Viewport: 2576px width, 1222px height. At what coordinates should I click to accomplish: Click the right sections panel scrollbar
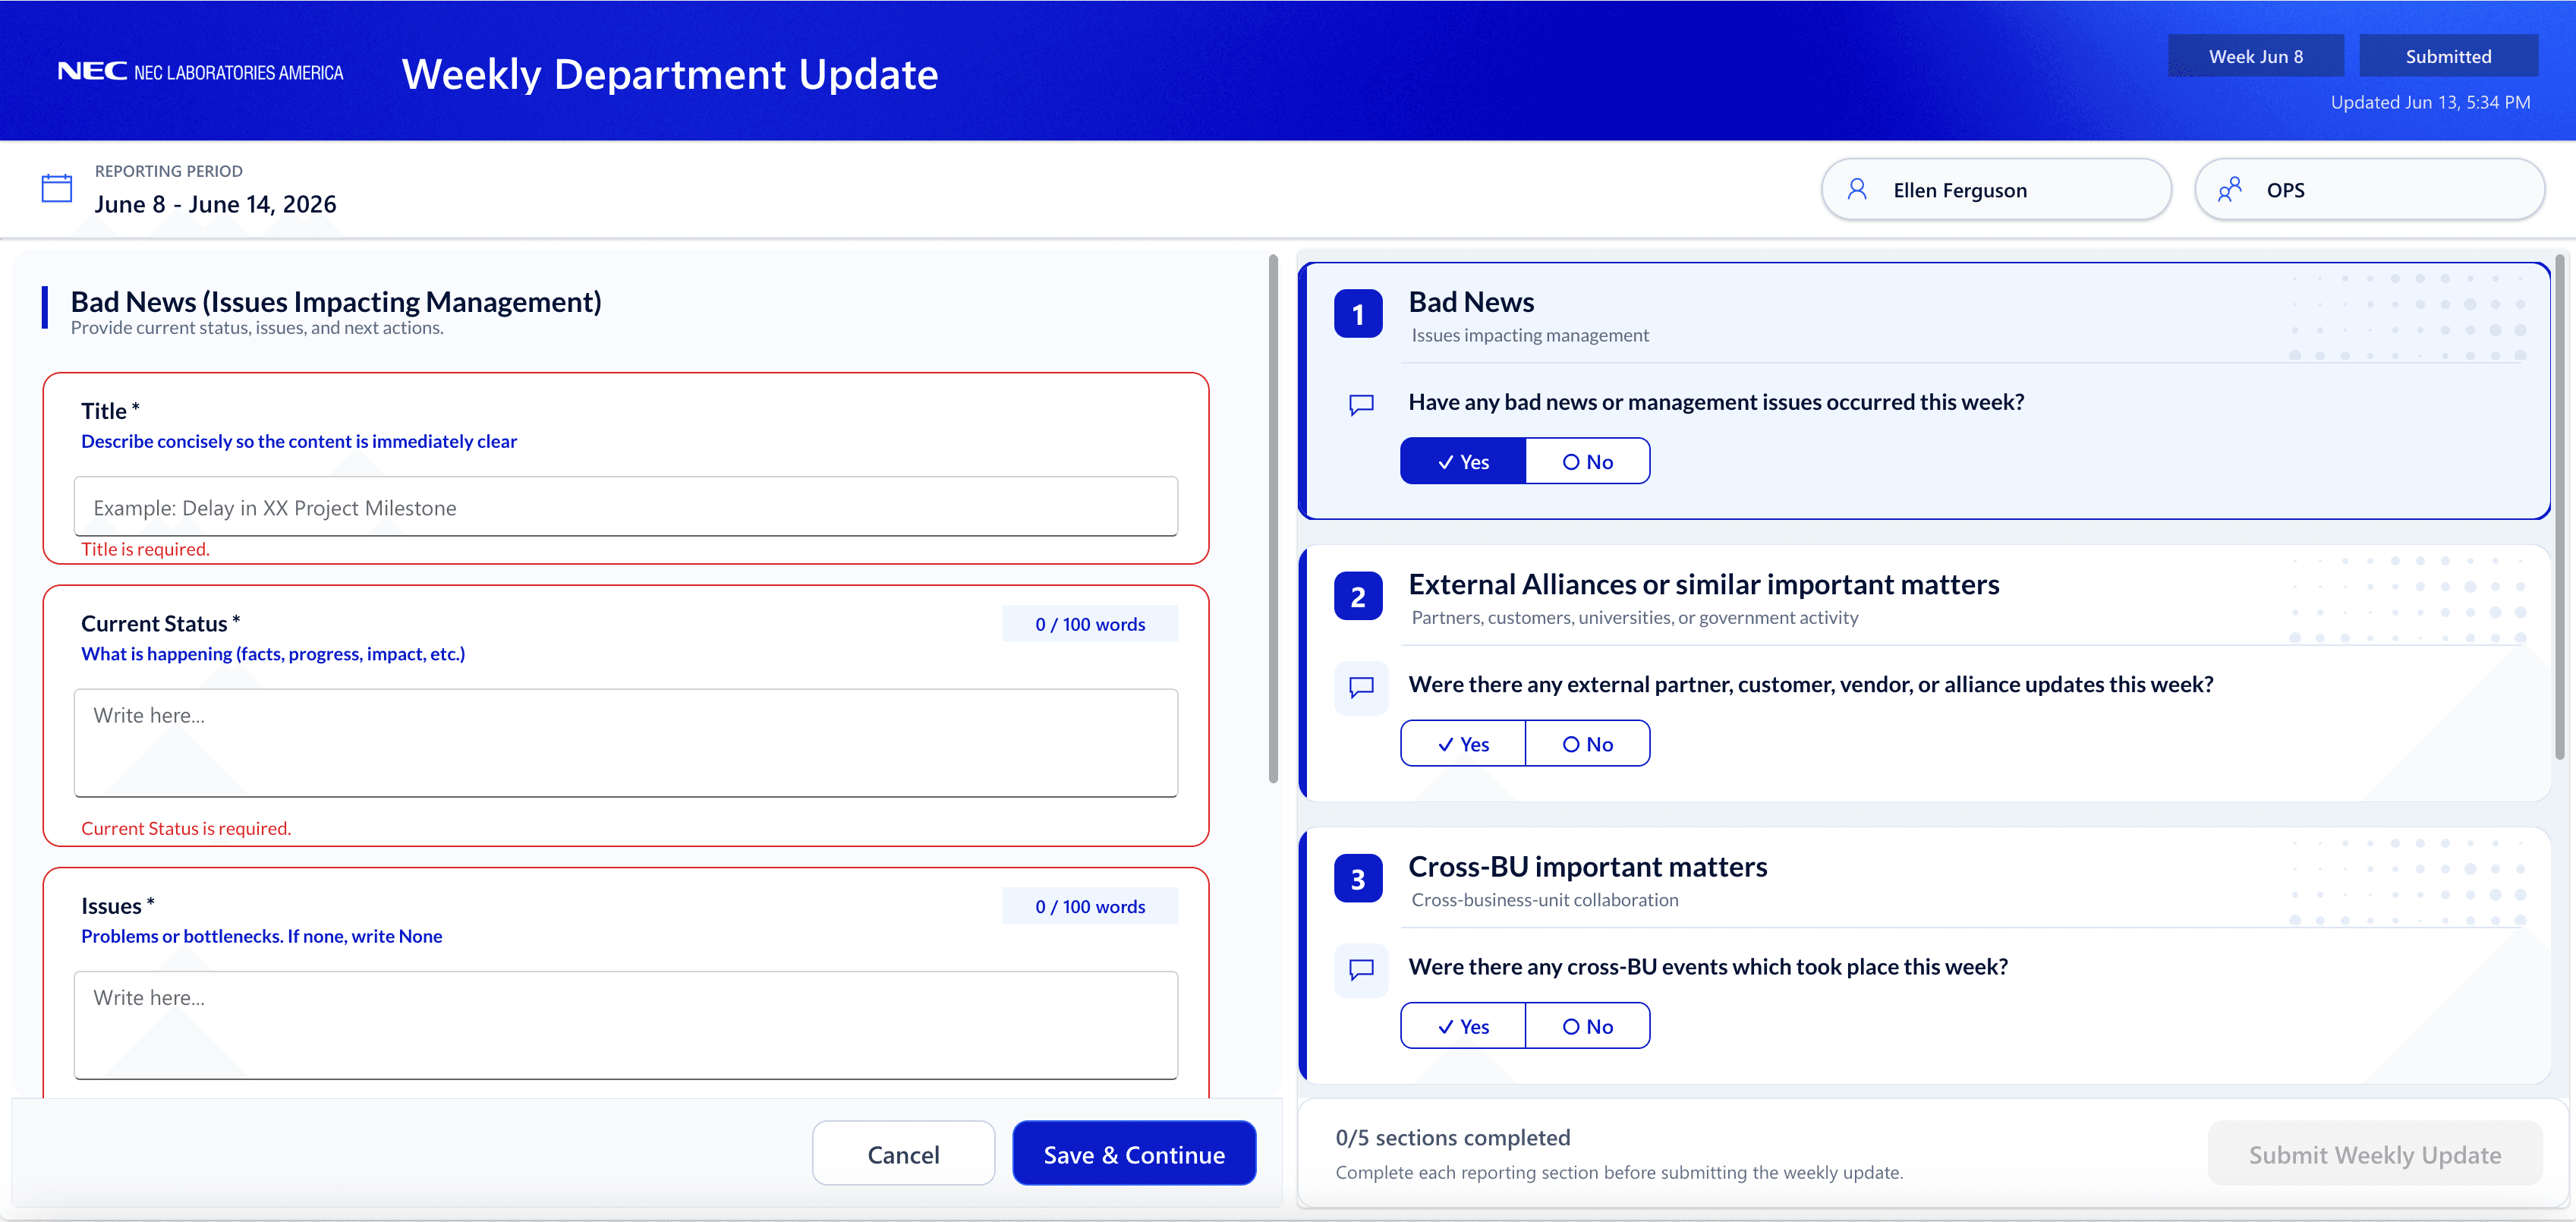coord(2560,508)
